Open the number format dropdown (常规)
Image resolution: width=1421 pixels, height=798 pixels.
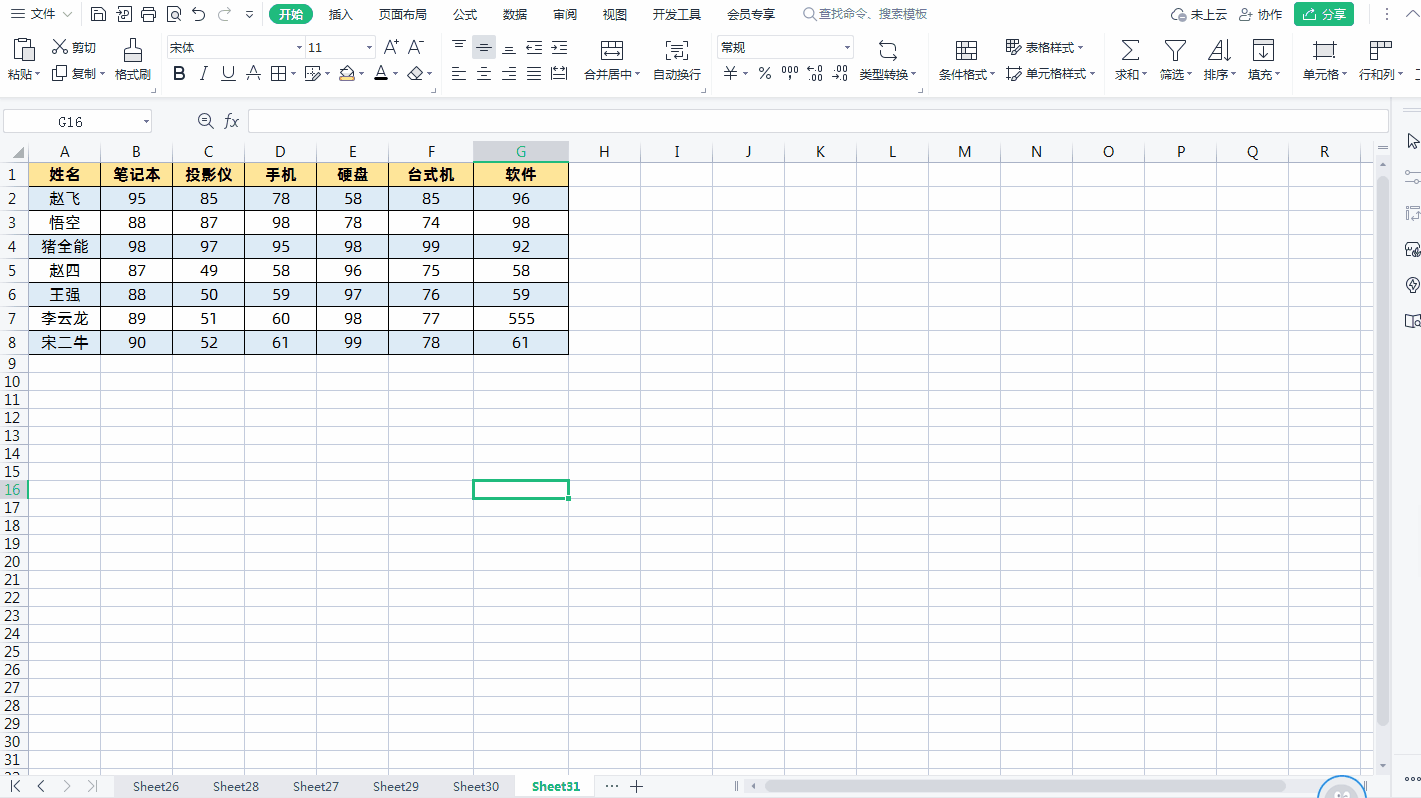tap(847, 47)
